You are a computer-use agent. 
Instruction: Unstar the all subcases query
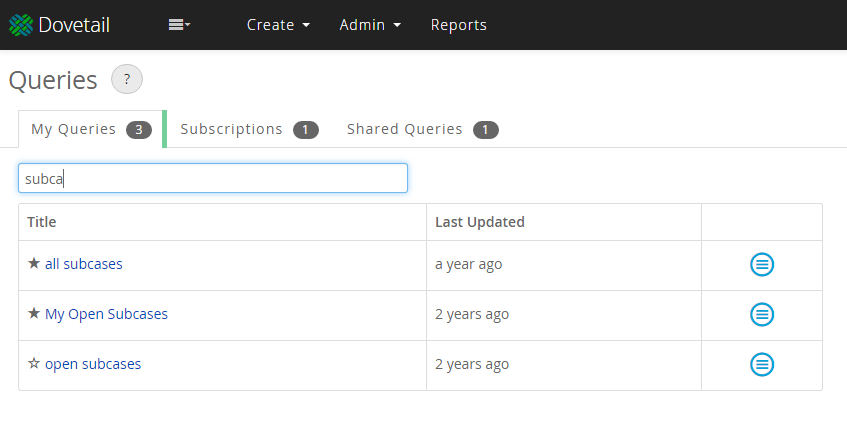[x=34, y=264]
